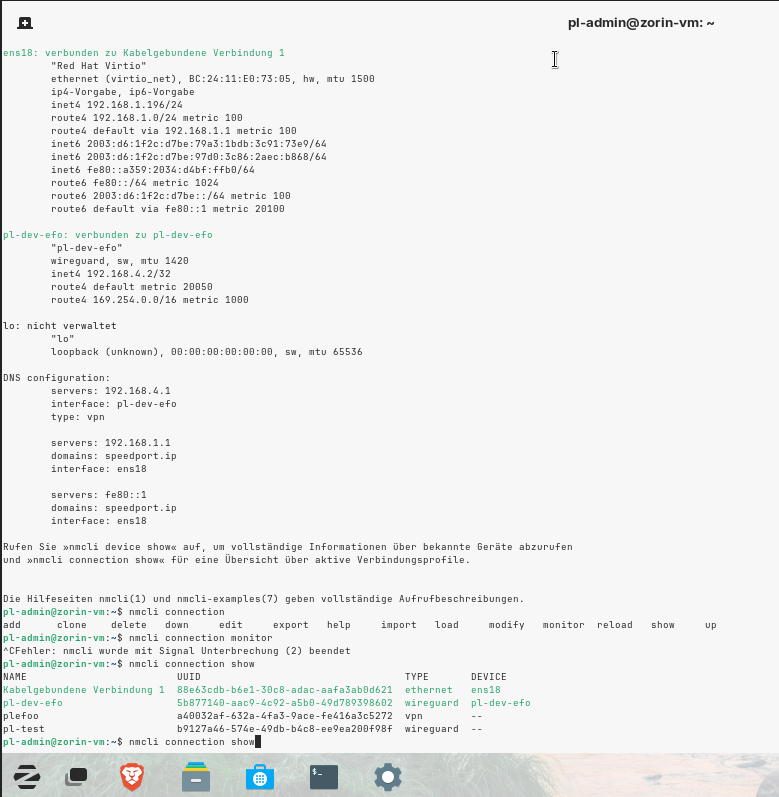779x797 pixels.
Task: Open system Settings gear icon
Action: [x=388, y=776]
